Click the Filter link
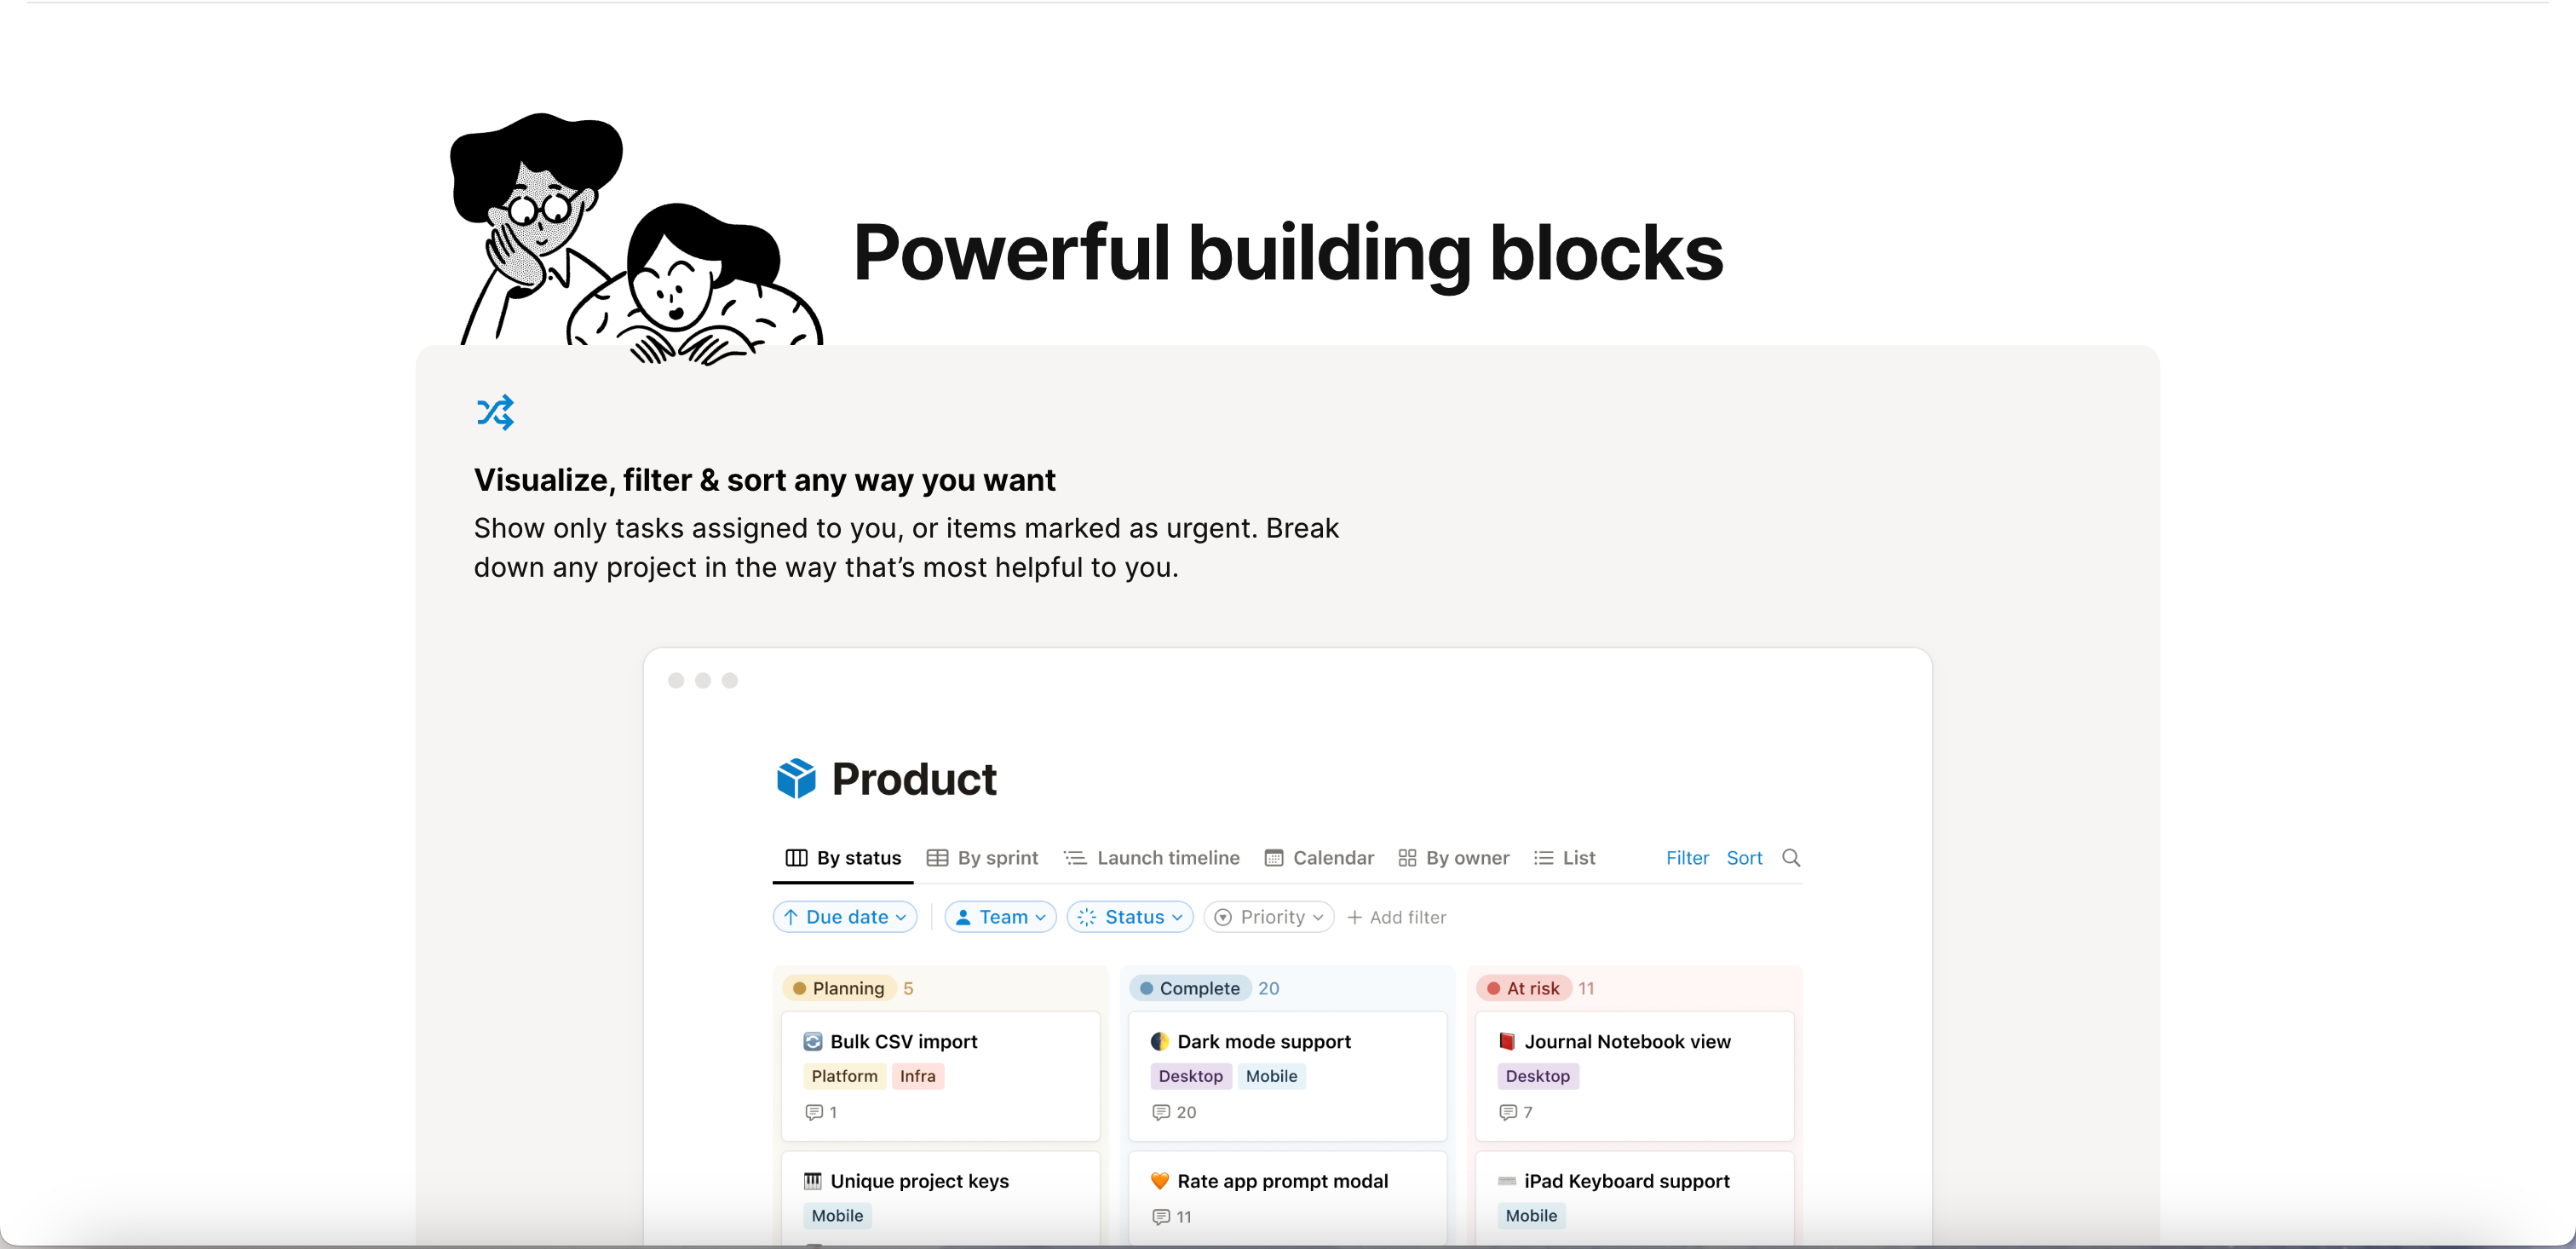 pos(1687,858)
